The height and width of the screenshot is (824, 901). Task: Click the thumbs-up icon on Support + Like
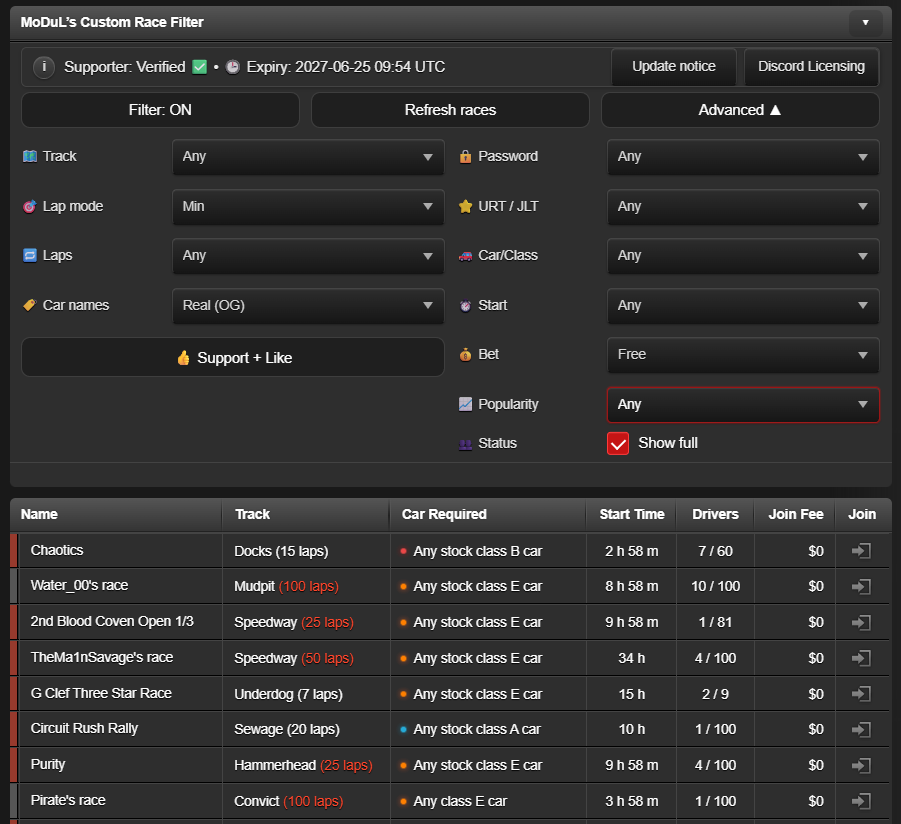pos(183,358)
